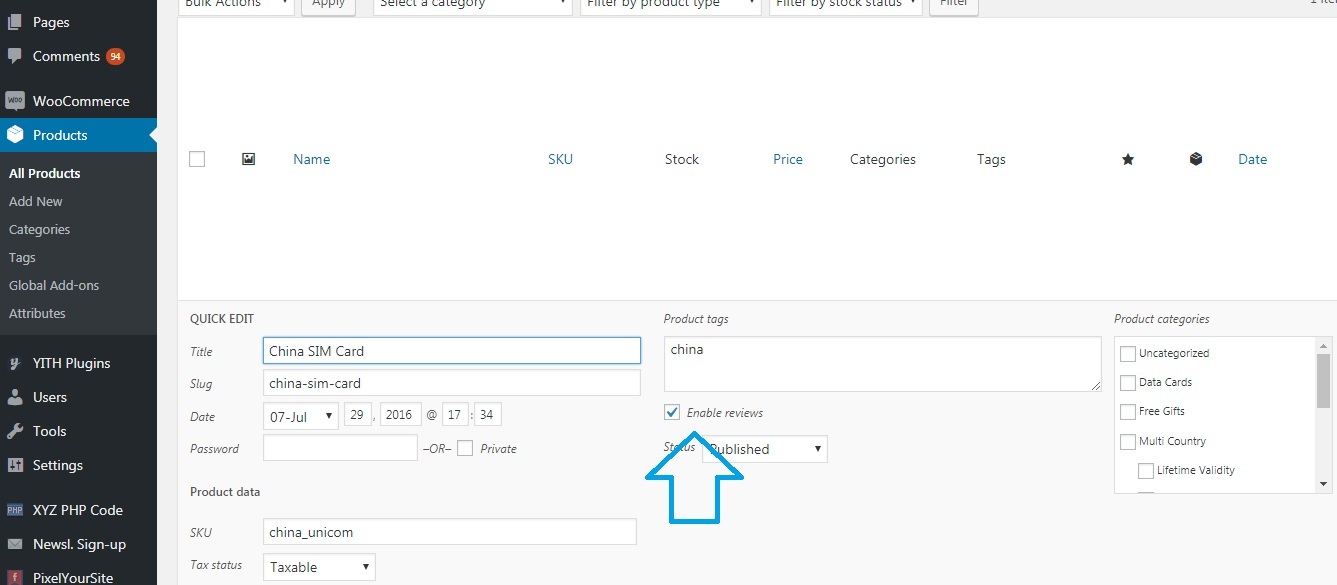This screenshot has height=585, width=1337.
Task: Open the month dropdown showing 07-Jul
Action: tap(301, 416)
